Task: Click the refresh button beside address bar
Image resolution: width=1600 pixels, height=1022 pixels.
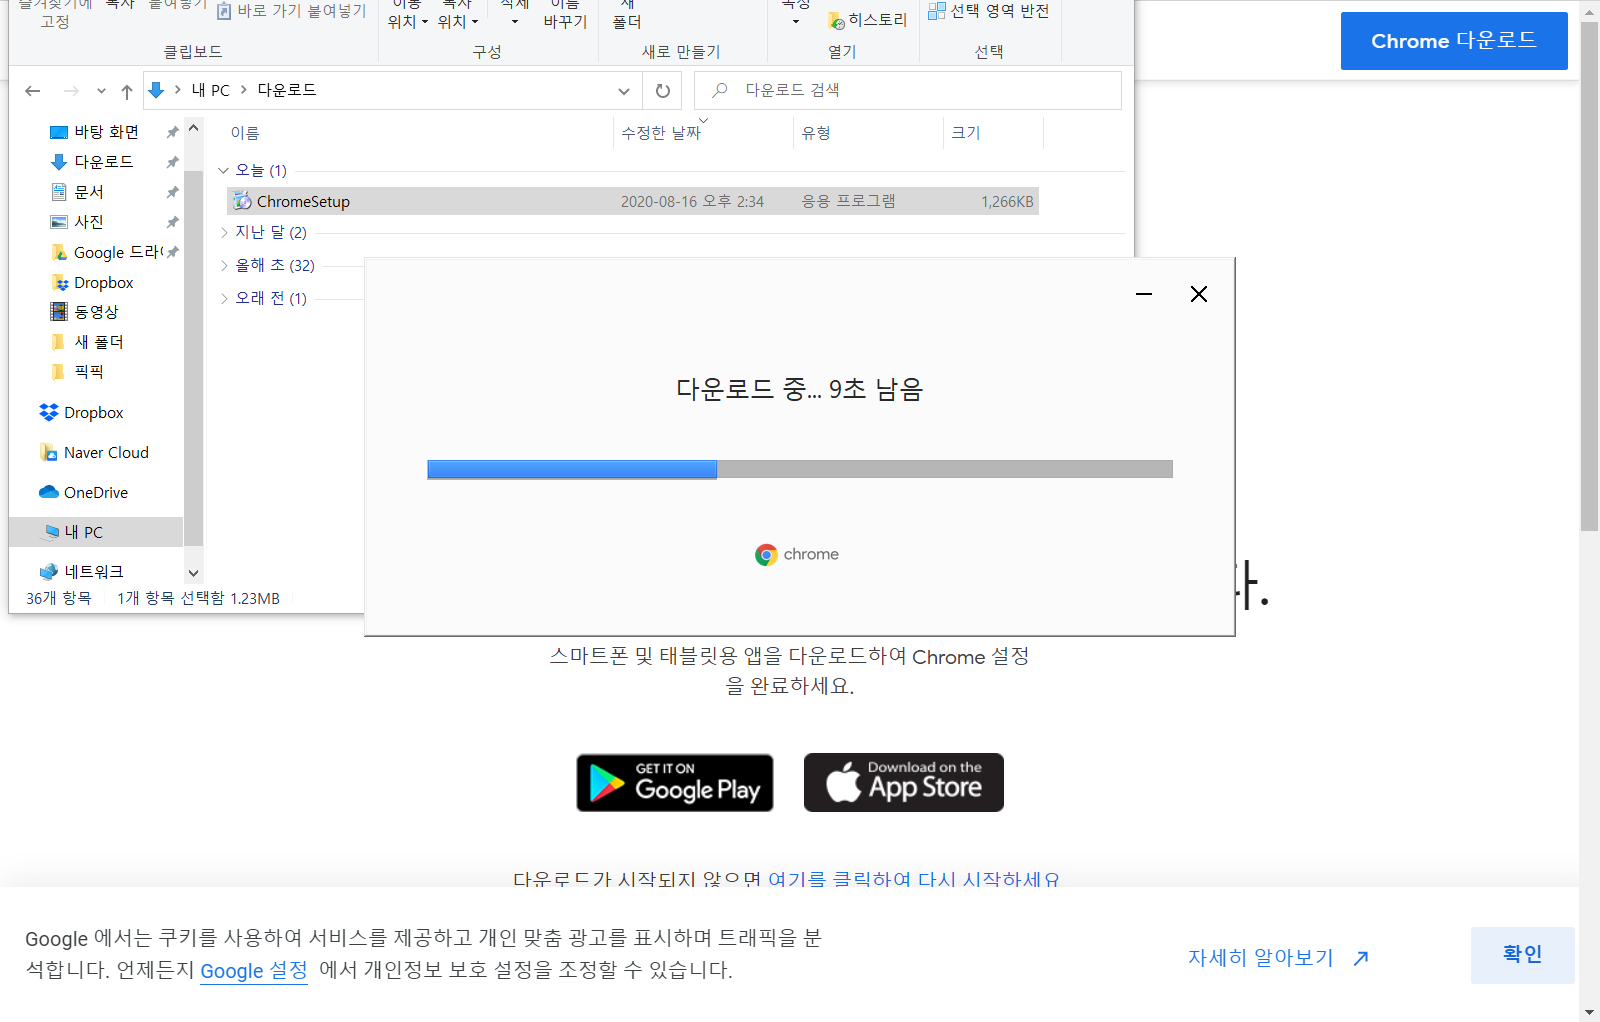Action: tap(662, 91)
